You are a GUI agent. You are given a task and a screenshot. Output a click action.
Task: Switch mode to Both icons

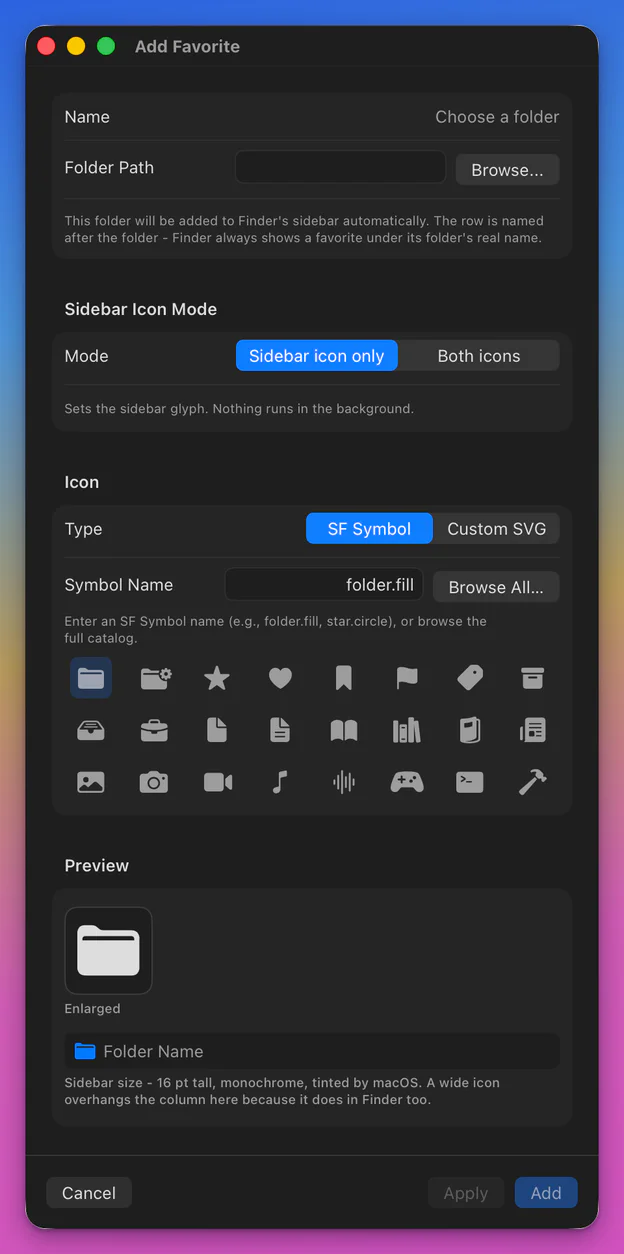point(479,356)
